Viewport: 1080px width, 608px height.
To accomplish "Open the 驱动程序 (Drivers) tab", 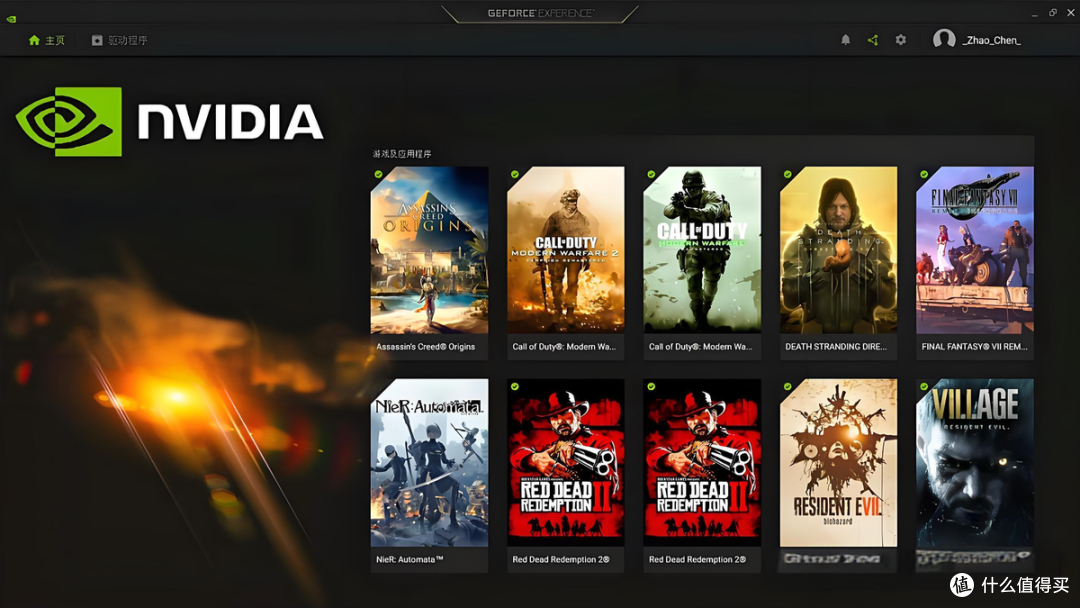I will (x=119, y=41).
